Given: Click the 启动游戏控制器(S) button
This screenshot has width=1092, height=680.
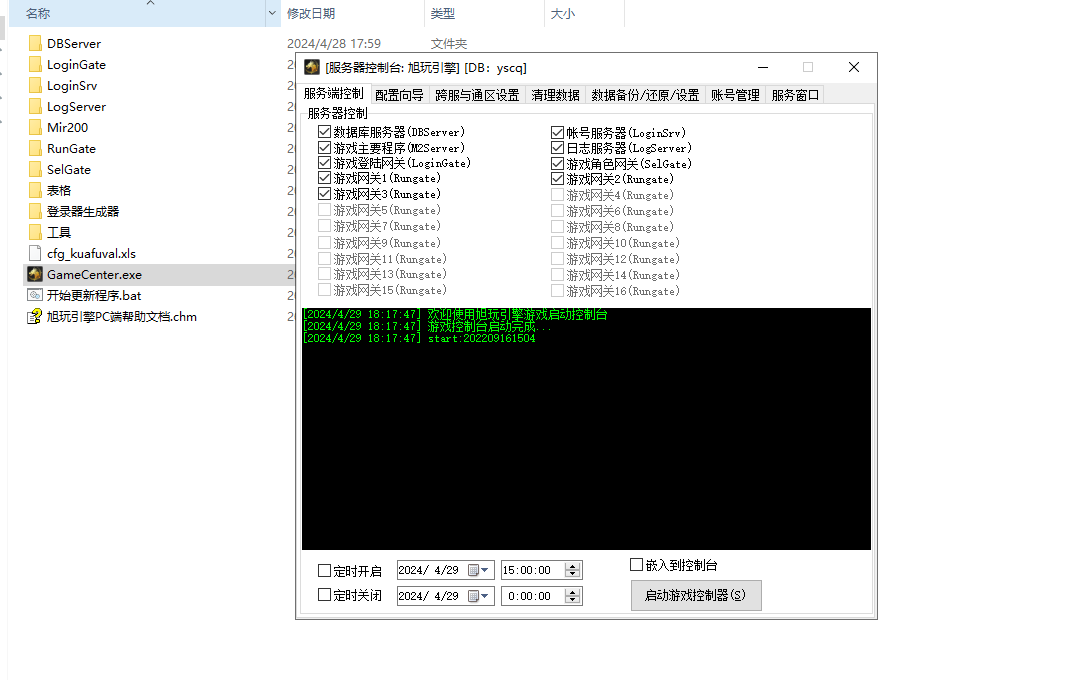Looking at the screenshot, I should 696,596.
